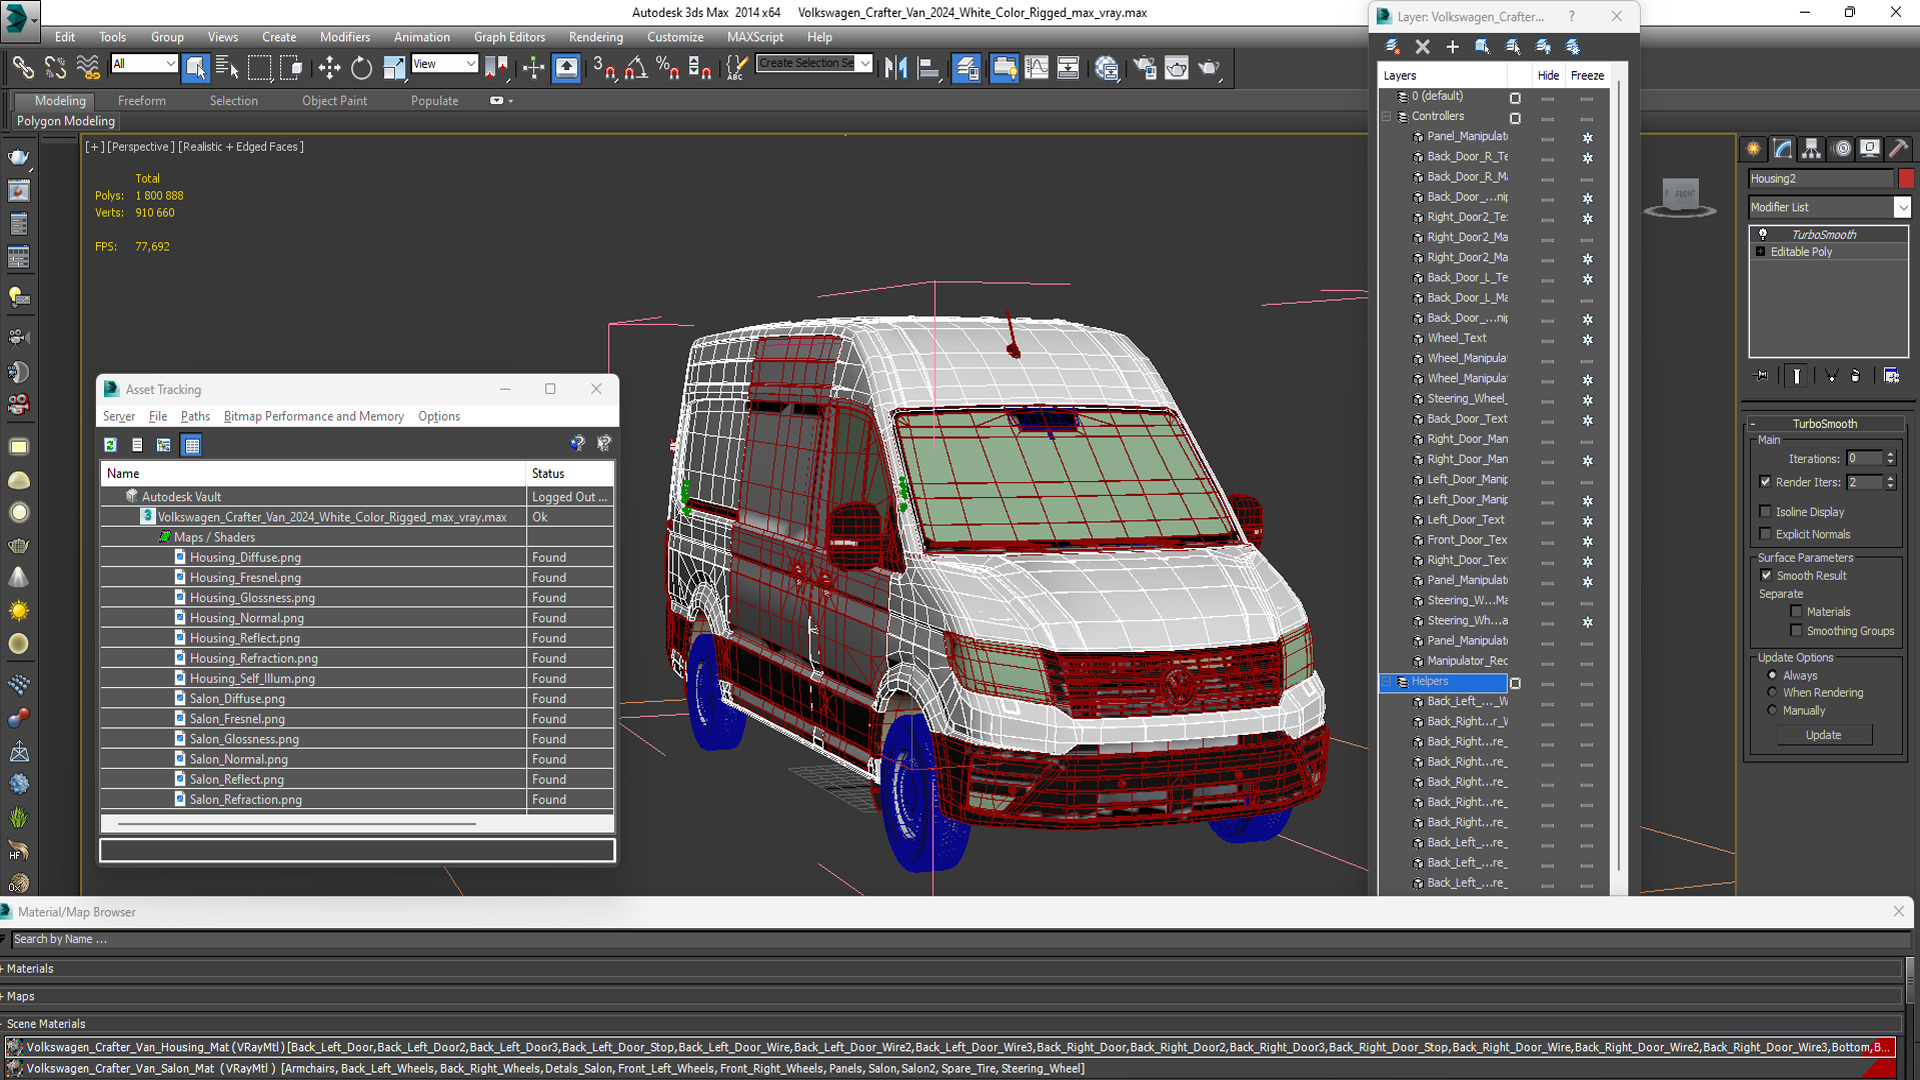Image resolution: width=1920 pixels, height=1080 pixels.
Task: Open the Create command panel tab
Action: click(x=1754, y=149)
